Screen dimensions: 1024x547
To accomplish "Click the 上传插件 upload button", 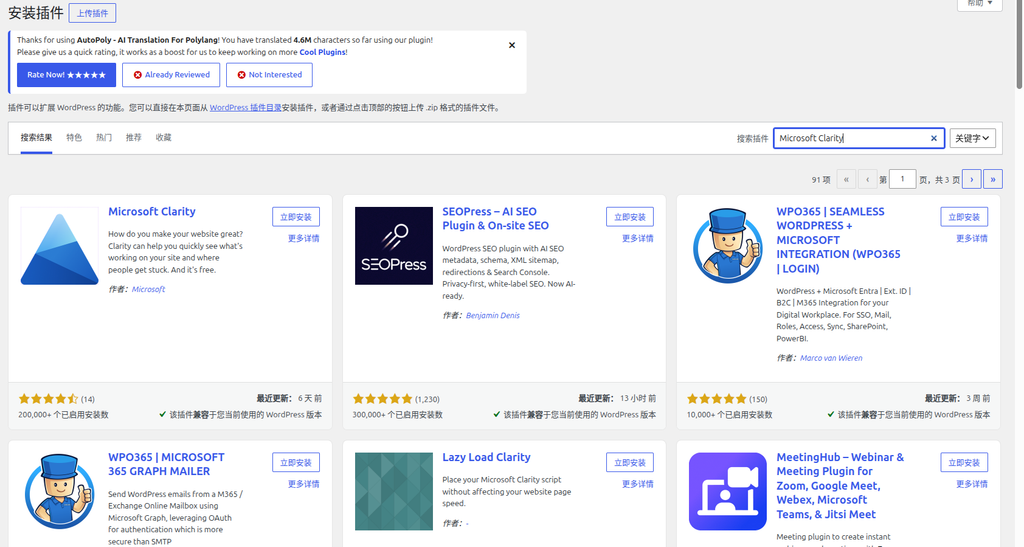I will tap(92, 13).
